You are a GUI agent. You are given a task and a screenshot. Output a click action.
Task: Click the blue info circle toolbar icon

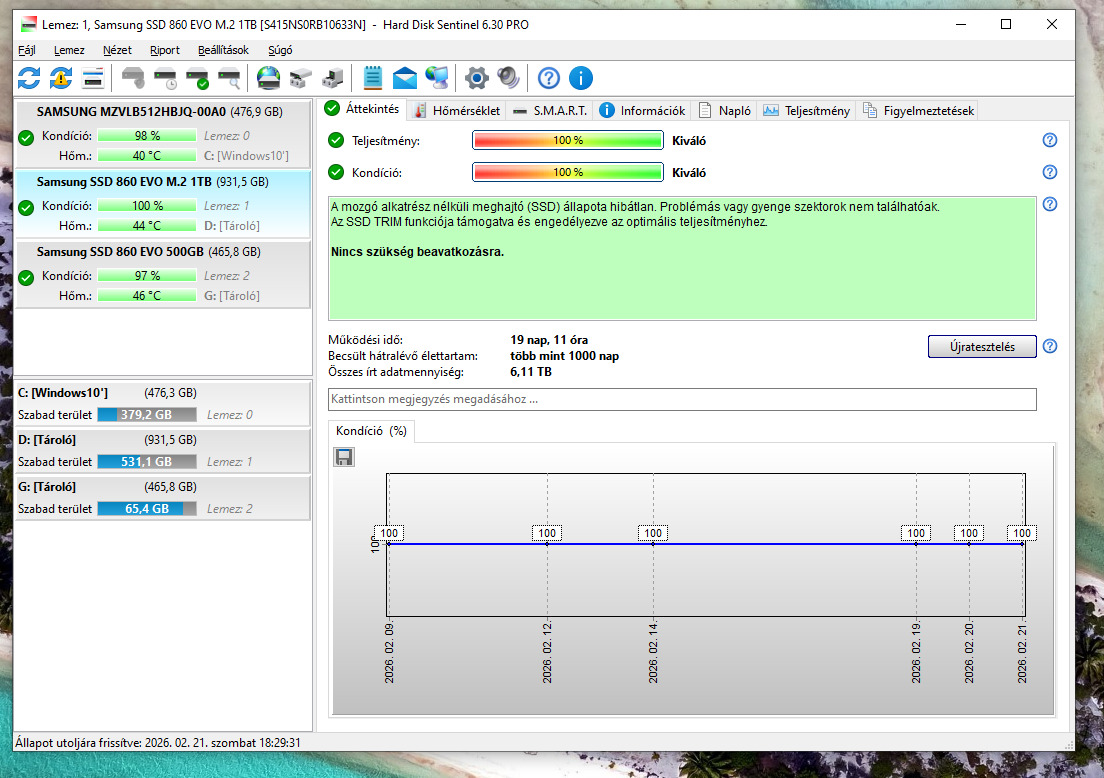[x=581, y=78]
